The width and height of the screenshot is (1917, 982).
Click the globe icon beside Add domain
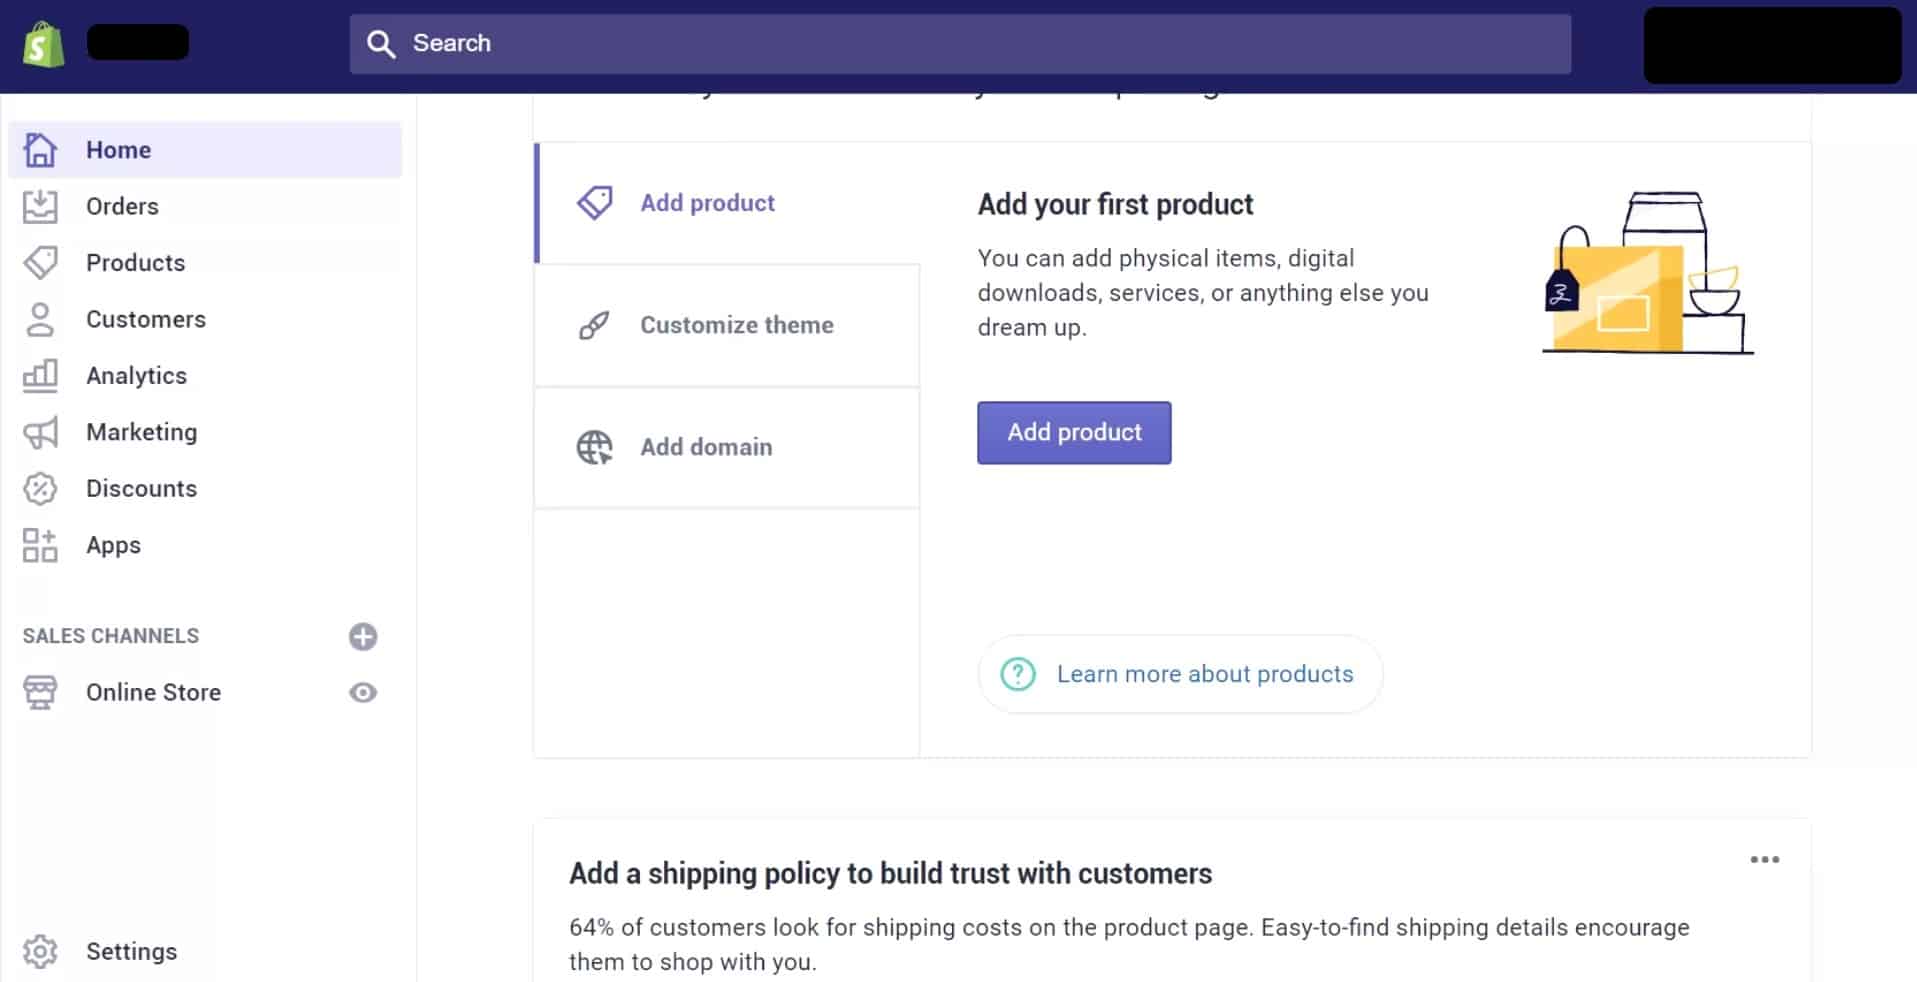595,447
